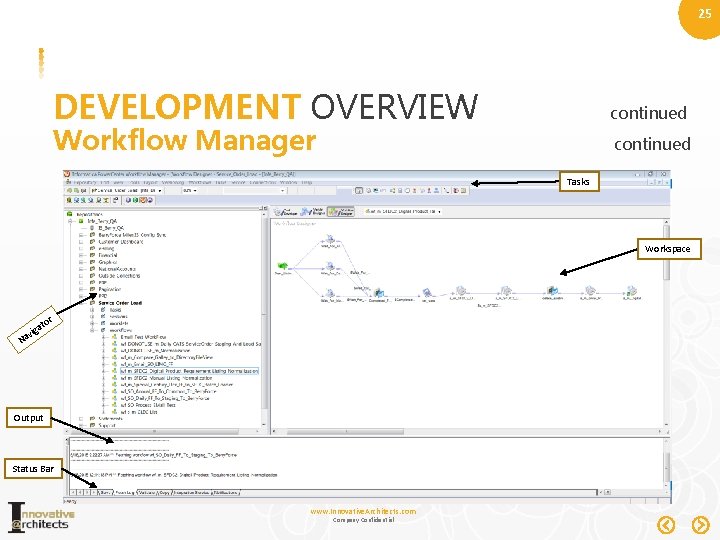Screen dimensions: 720x540
Task: Open the Versioning menu
Action: tap(173, 182)
